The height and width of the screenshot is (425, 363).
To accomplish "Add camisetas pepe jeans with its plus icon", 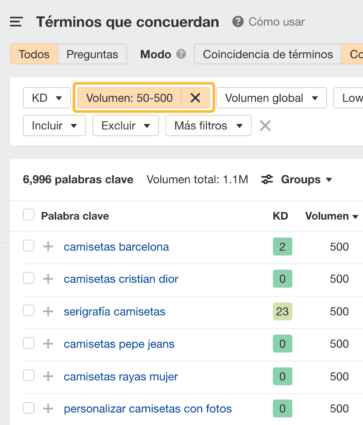I will [48, 344].
